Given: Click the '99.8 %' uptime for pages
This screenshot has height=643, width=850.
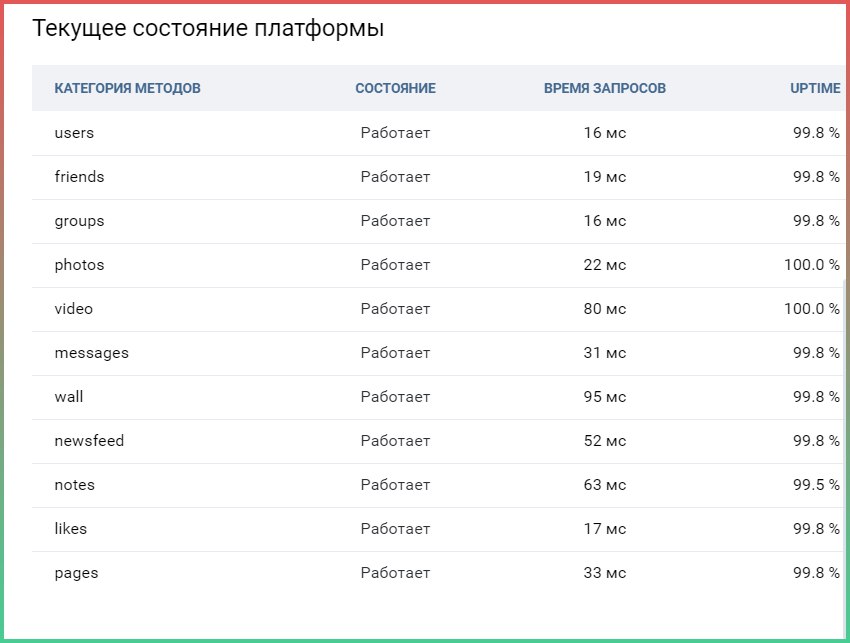Looking at the screenshot, I should (x=816, y=573).
